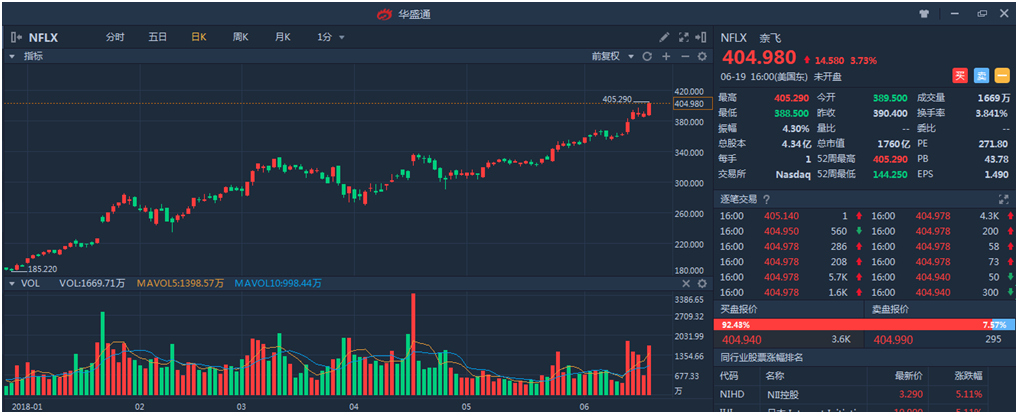
Task: Sort by 代码 column header
Action: coord(730,376)
